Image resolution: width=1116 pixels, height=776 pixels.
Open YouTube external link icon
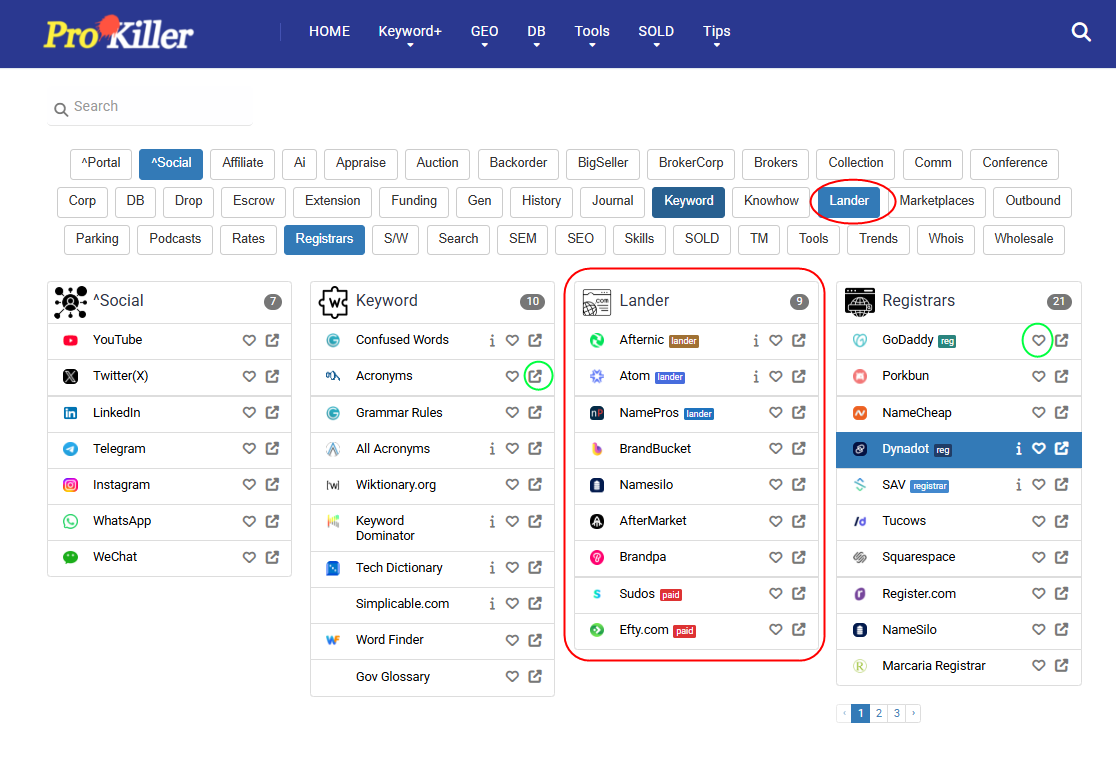coord(273,340)
